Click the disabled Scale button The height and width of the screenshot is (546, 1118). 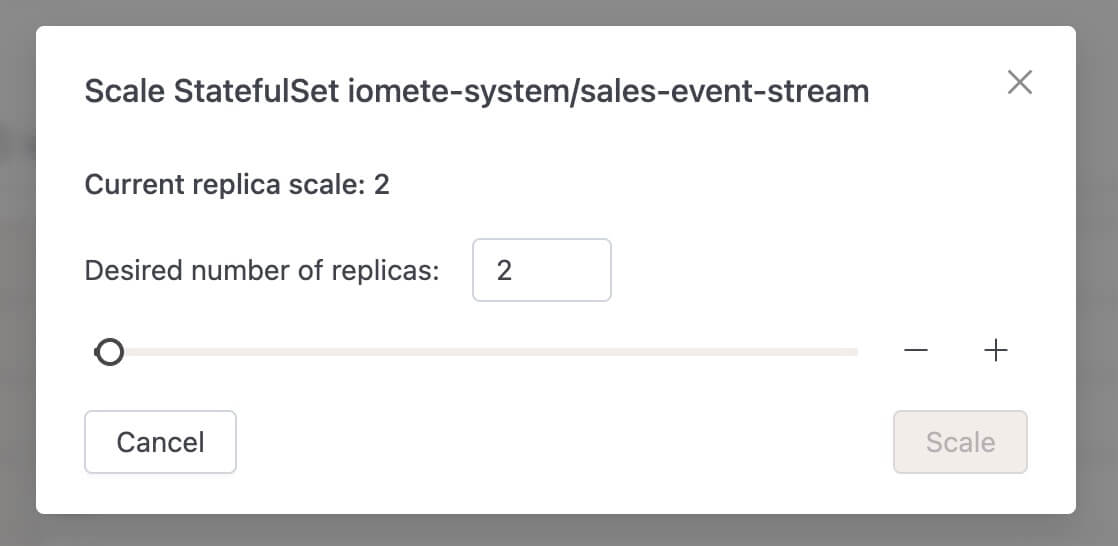click(x=960, y=442)
